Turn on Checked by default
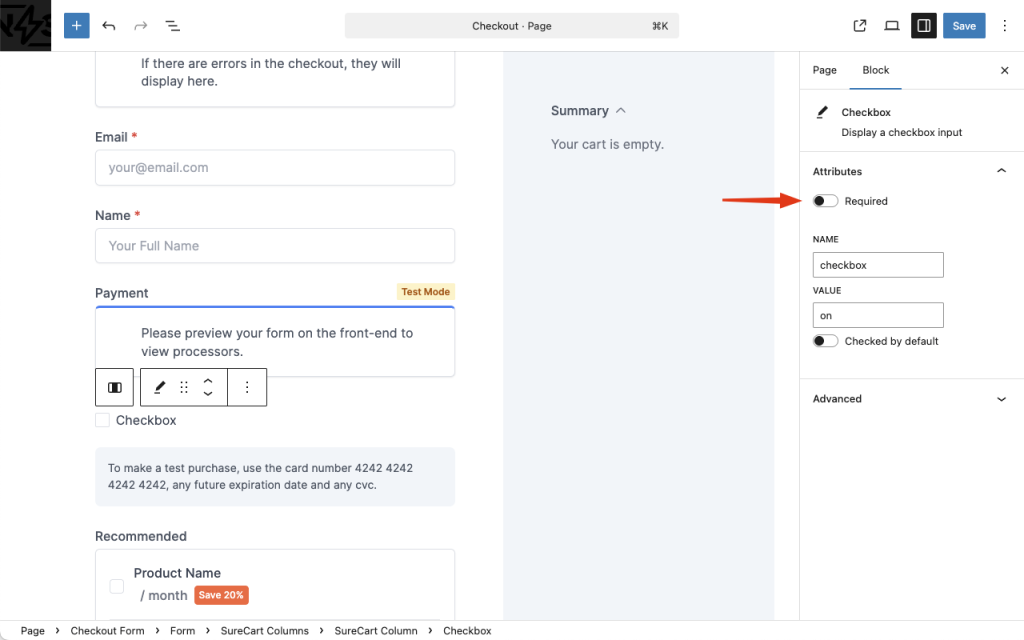This screenshot has width=1024, height=640. pos(825,340)
